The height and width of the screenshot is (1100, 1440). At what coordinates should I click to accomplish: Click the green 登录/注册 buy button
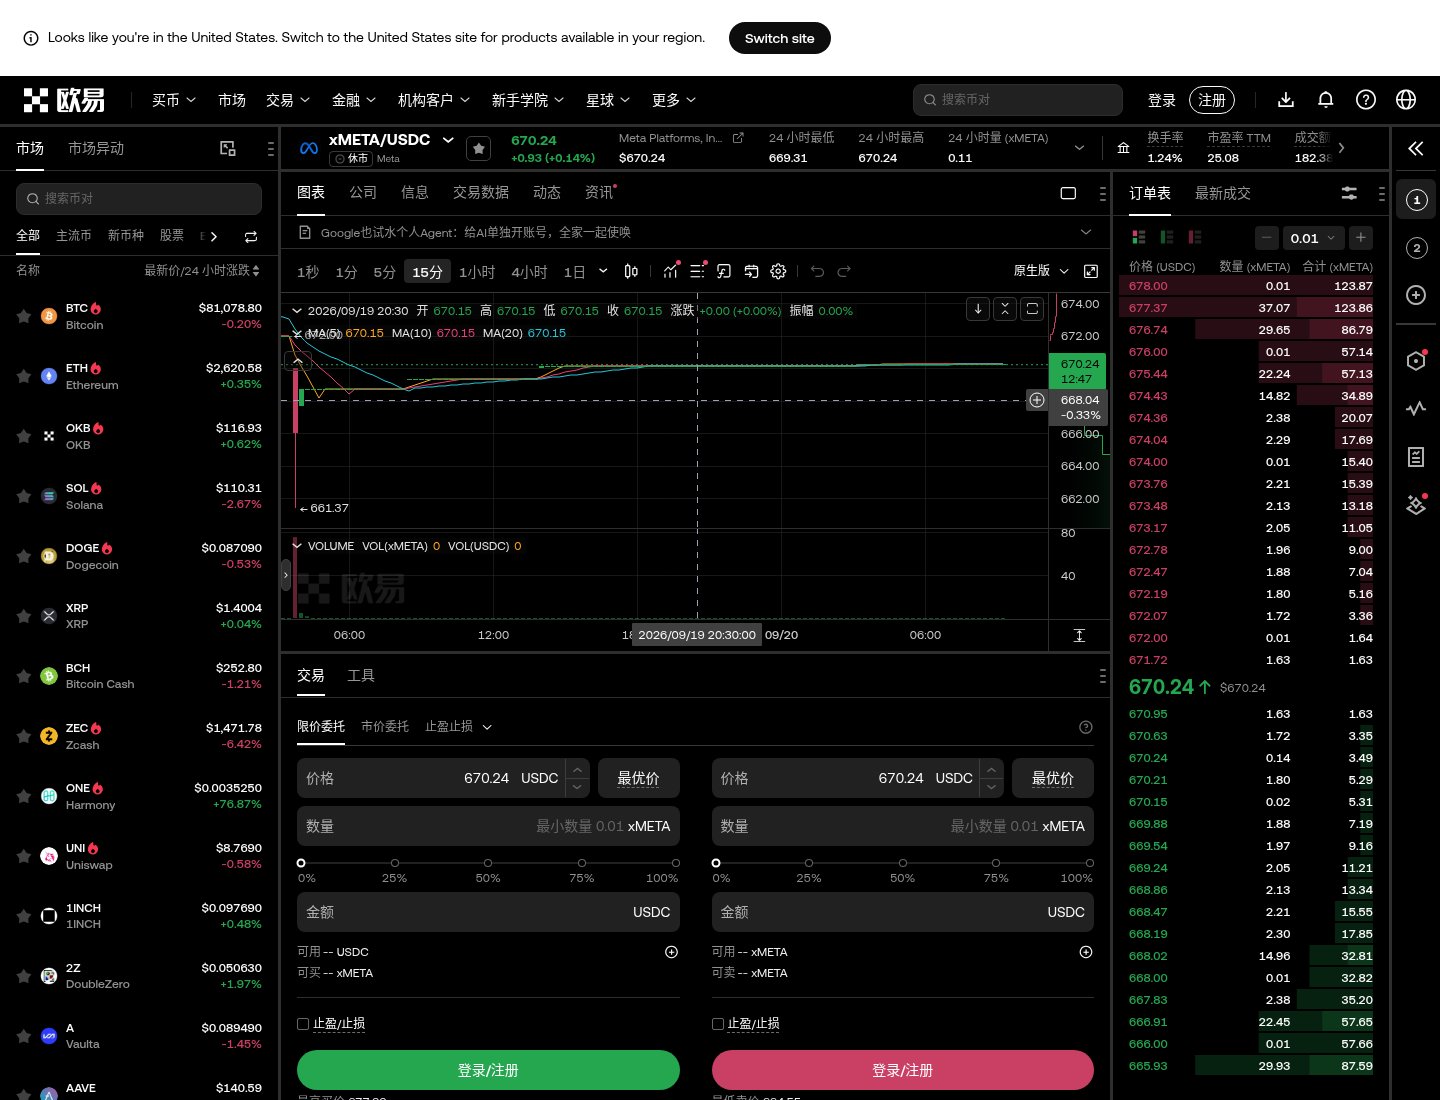tap(488, 1070)
